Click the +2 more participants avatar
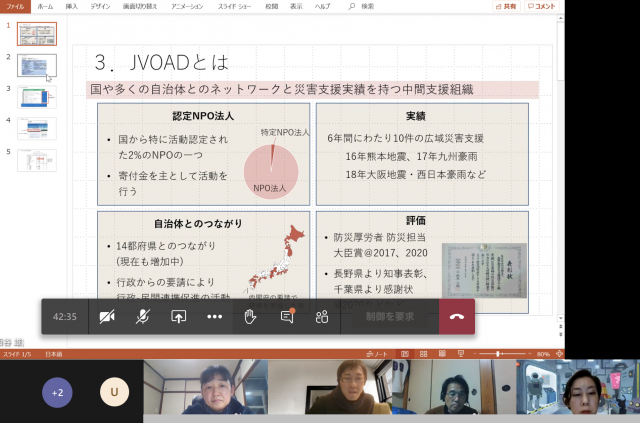 pos(57,392)
